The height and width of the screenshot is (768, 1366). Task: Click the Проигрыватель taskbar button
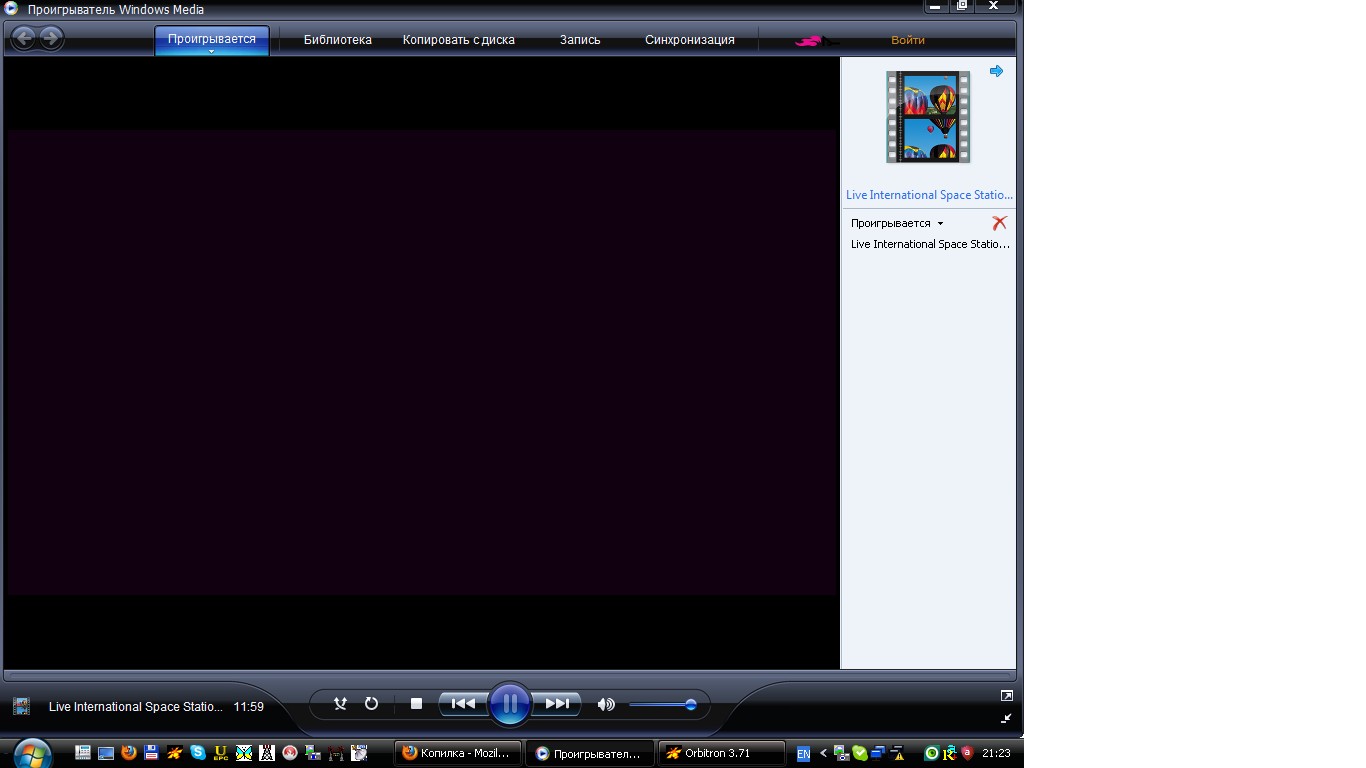pyautogui.click(x=590, y=753)
